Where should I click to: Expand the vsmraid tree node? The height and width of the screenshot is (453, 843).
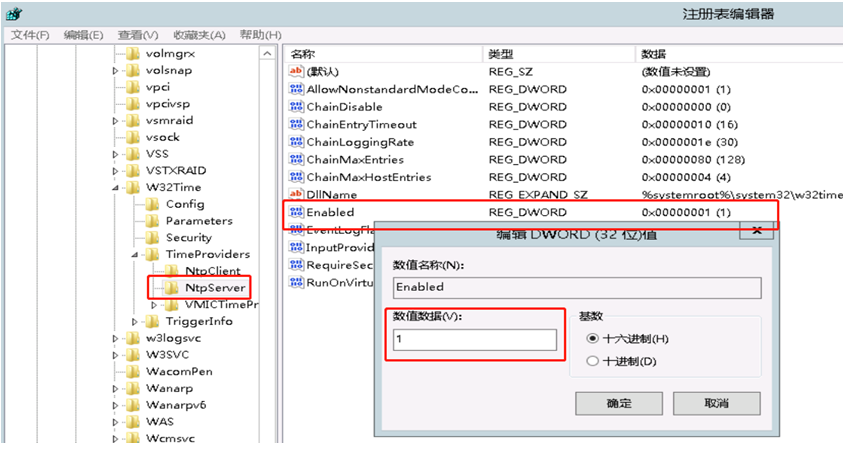coord(115,120)
